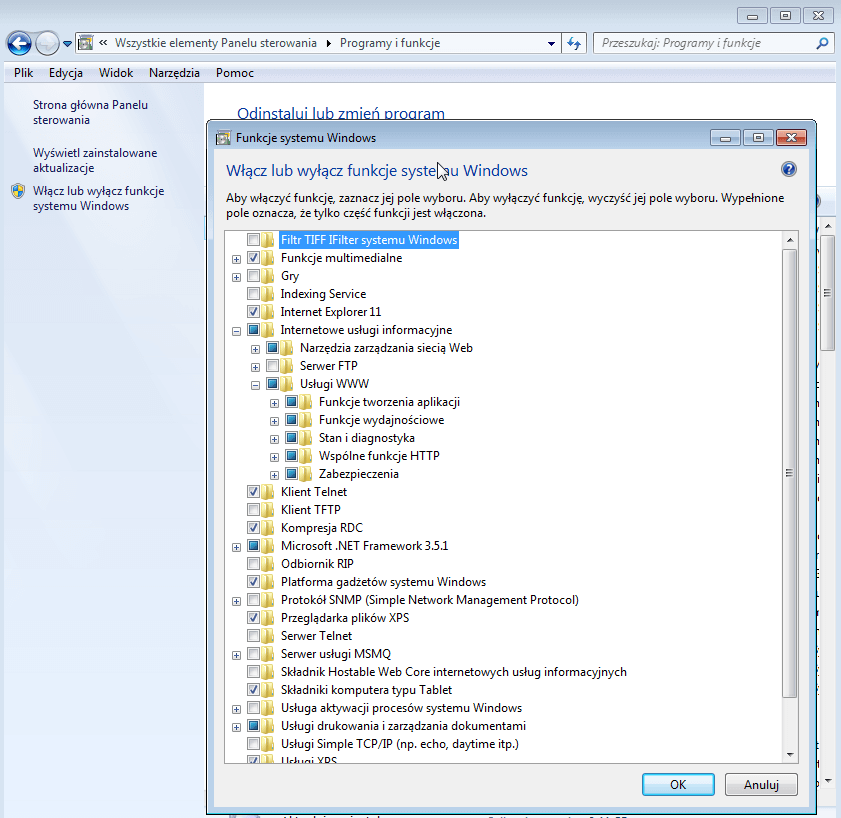Open the Plik menu

pyautogui.click(x=24, y=73)
